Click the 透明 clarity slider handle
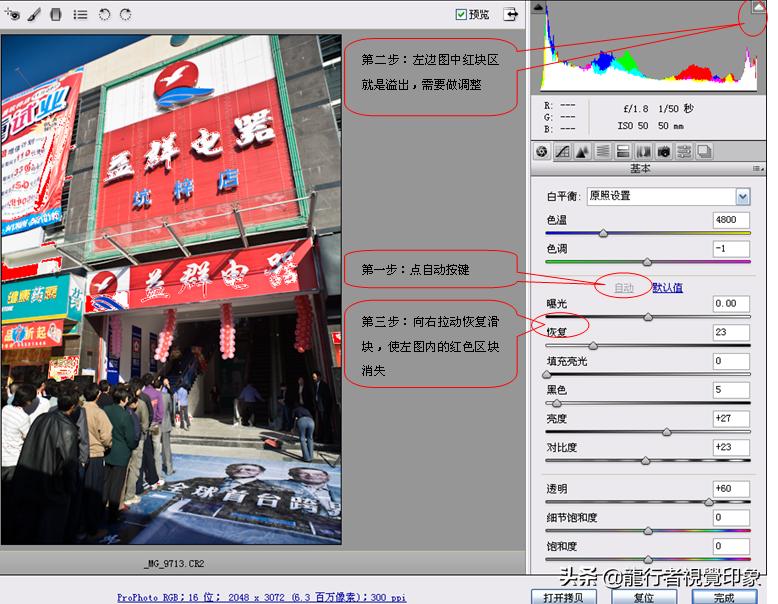Viewport: 778px width, 604px height. coord(709,502)
